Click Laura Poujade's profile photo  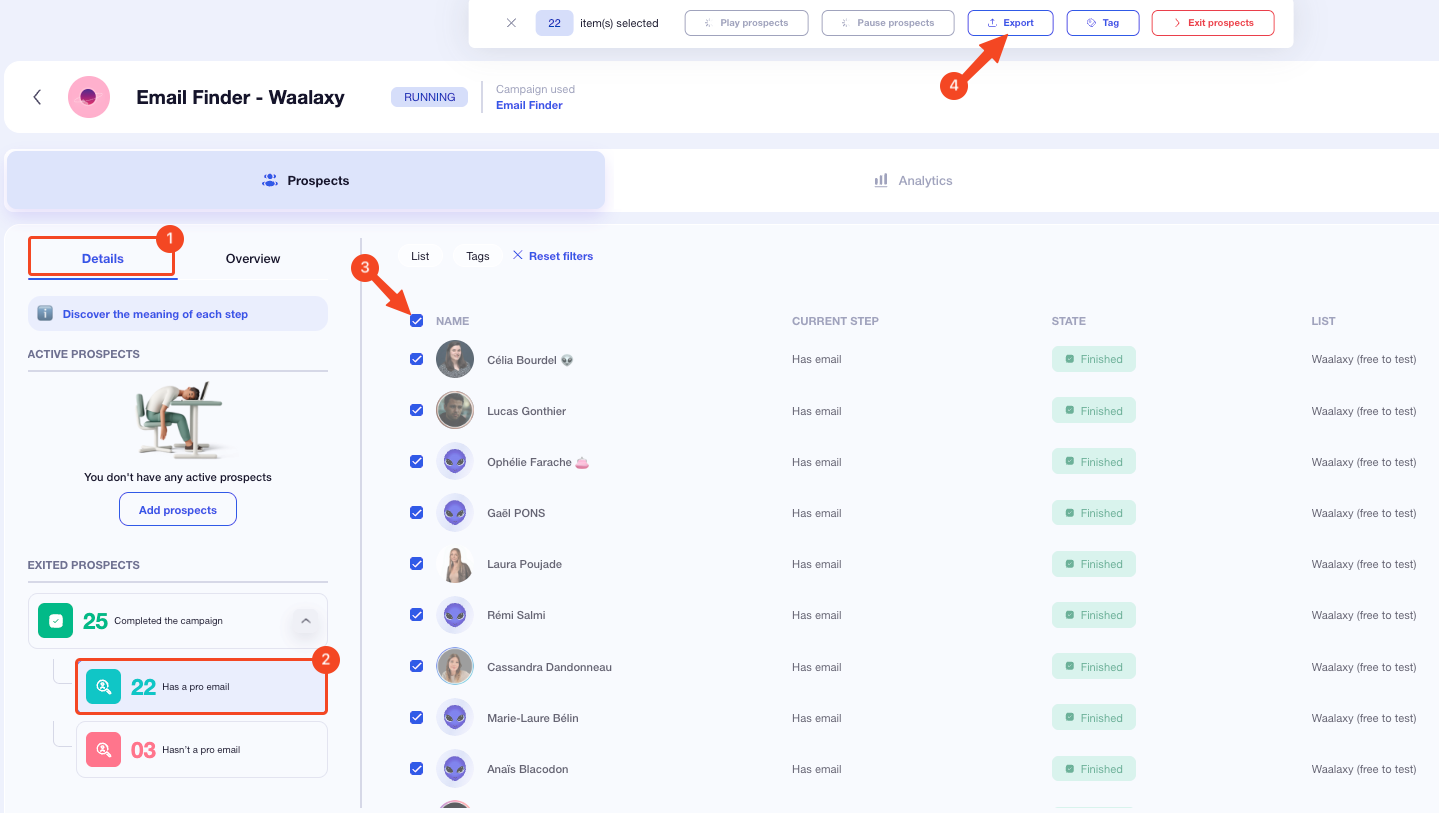point(455,564)
